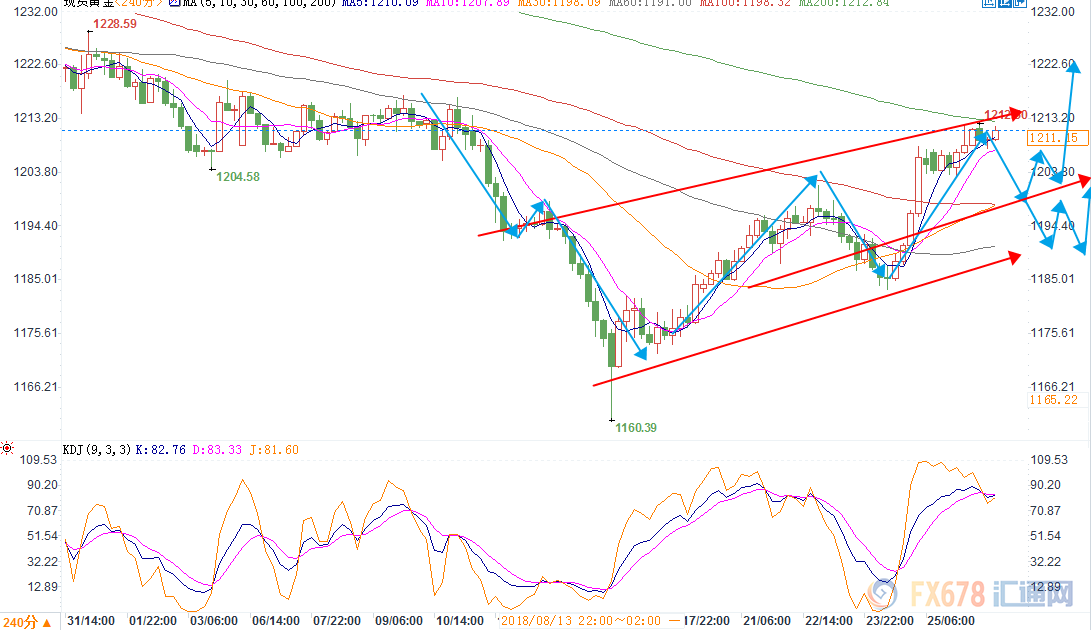Select the 现货黄金 symbol name

pos(87,5)
